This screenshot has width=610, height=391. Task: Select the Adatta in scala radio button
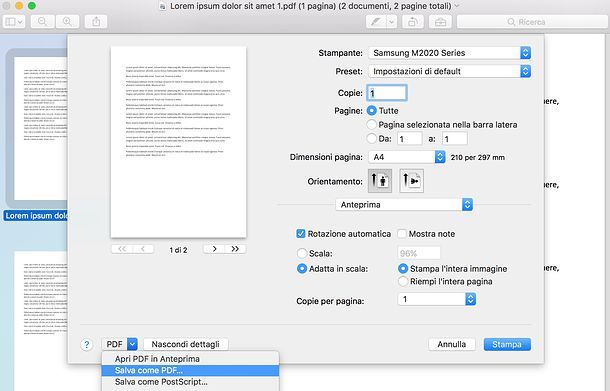pos(302,269)
